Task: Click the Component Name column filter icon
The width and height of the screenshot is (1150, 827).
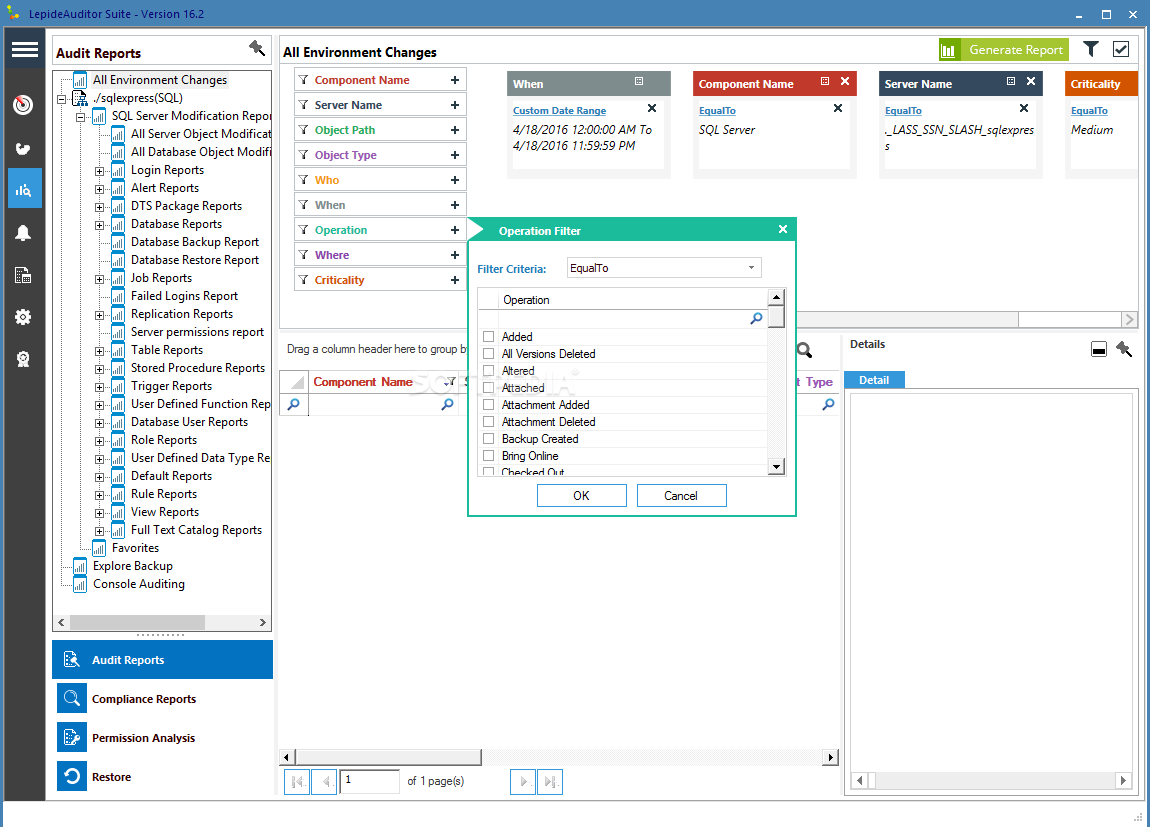Action: click(x=451, y=381)
